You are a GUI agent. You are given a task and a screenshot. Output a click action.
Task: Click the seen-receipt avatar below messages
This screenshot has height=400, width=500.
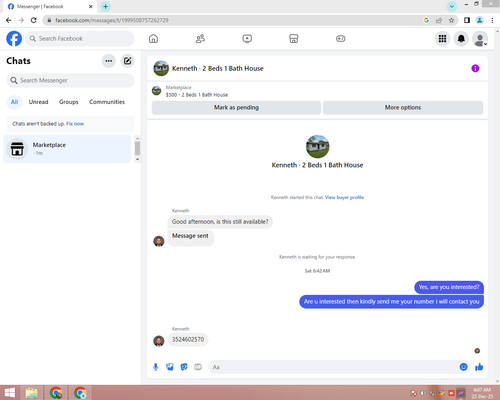(x=477, y=351)
